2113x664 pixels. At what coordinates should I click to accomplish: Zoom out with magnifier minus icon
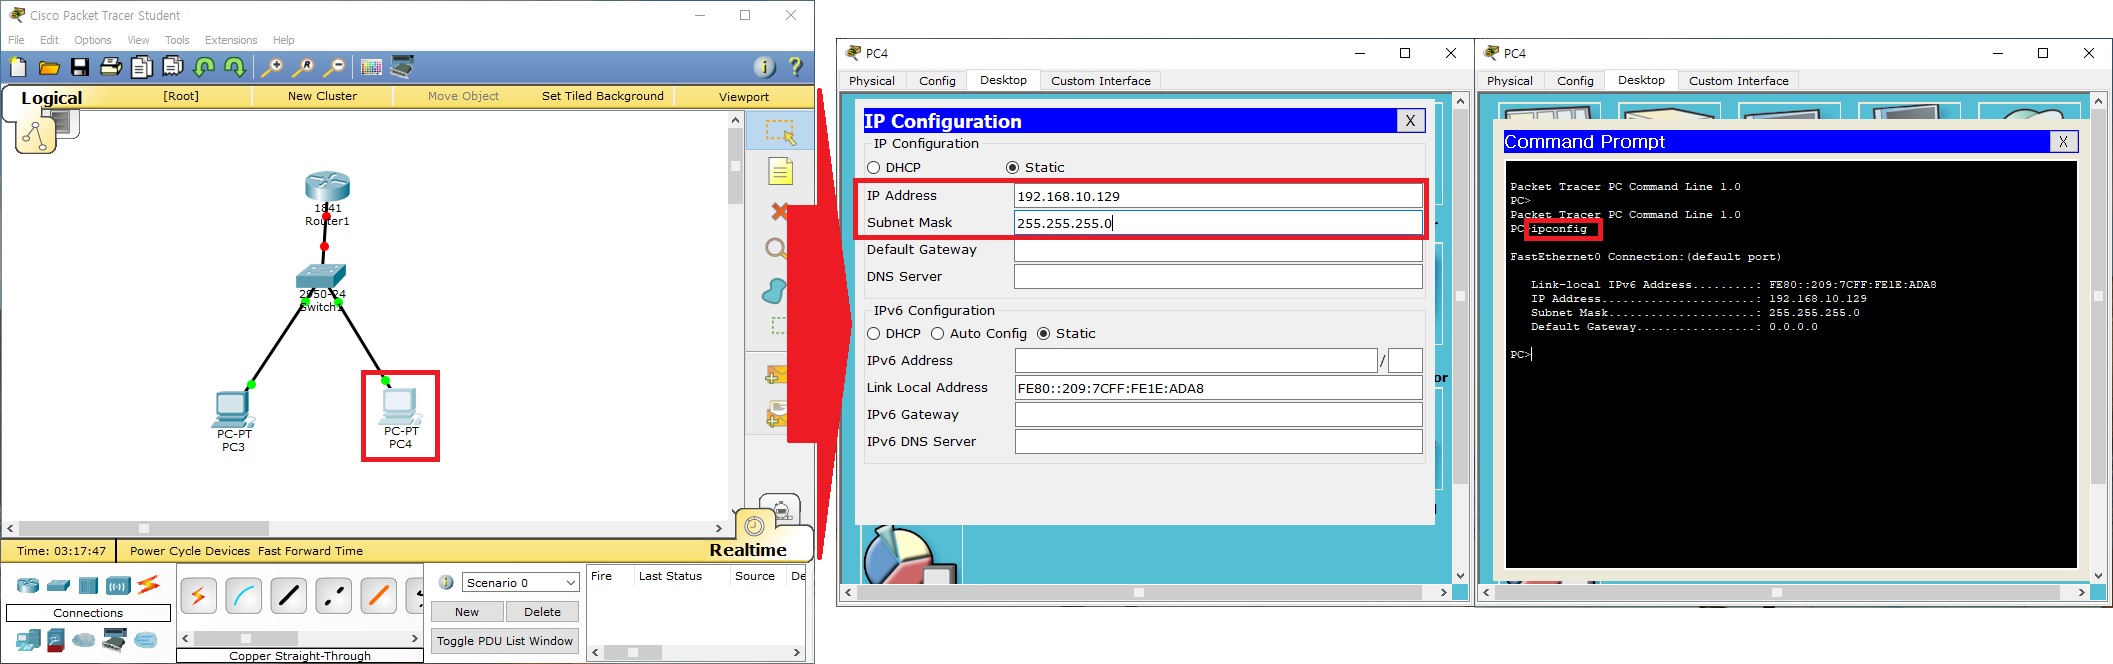pos(334,67)
